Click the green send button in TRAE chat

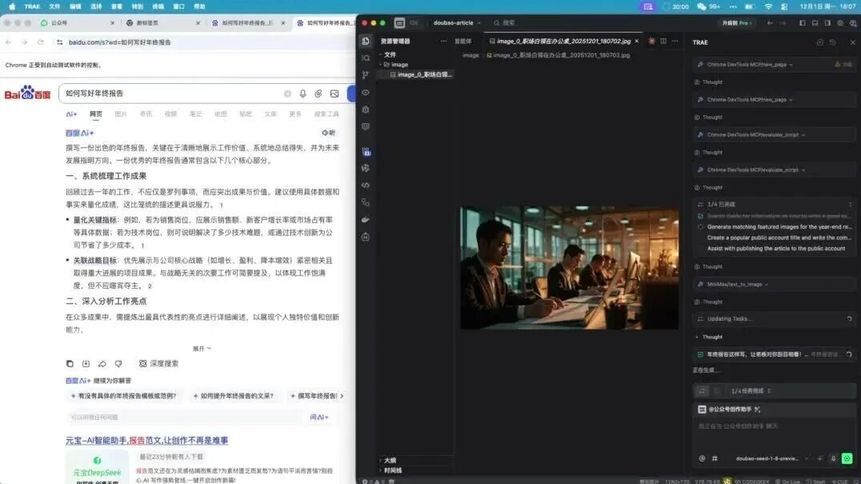tap(847, 458)
